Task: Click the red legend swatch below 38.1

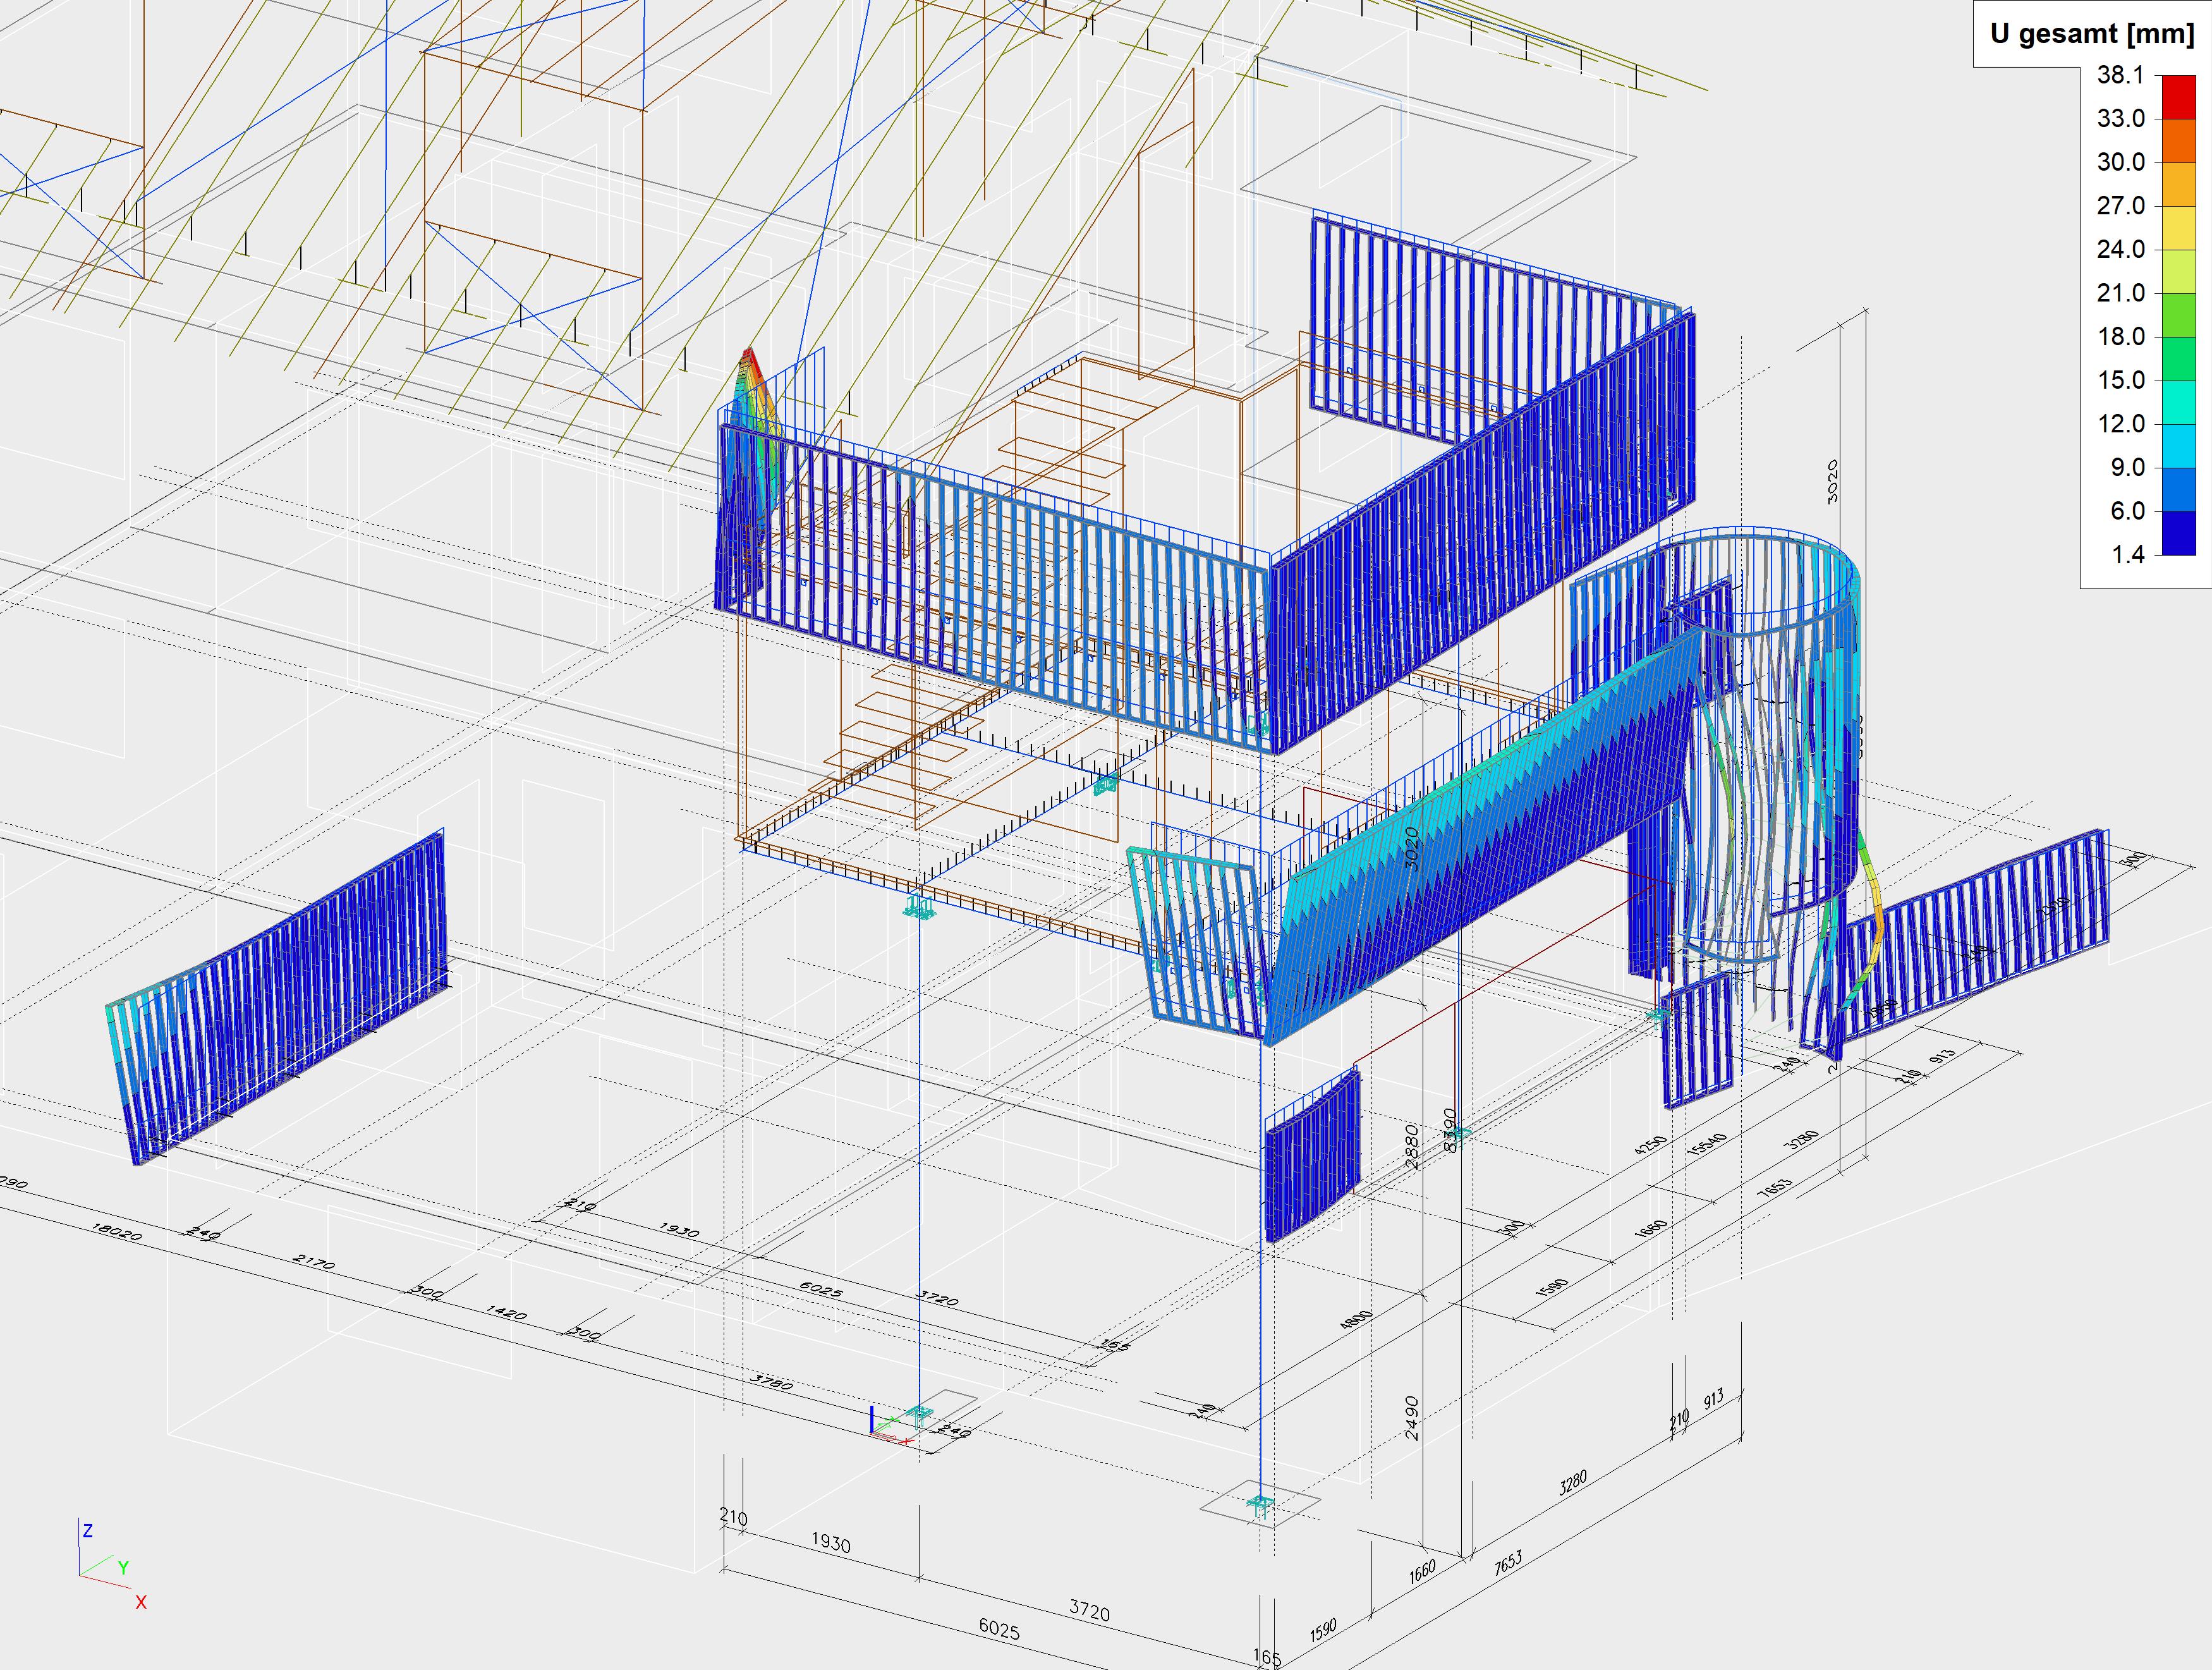Action: coord(2178,97)
